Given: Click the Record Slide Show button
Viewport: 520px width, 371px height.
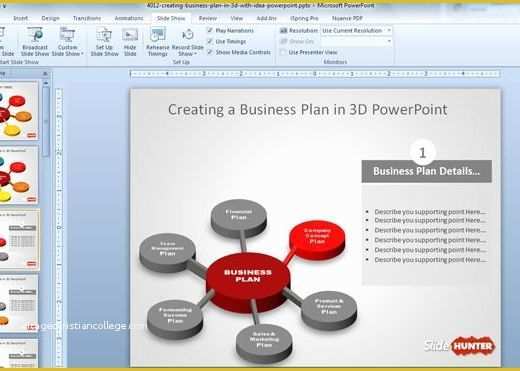Looking at the screenshot, I should pyautogui.click(x=188, y=42).
